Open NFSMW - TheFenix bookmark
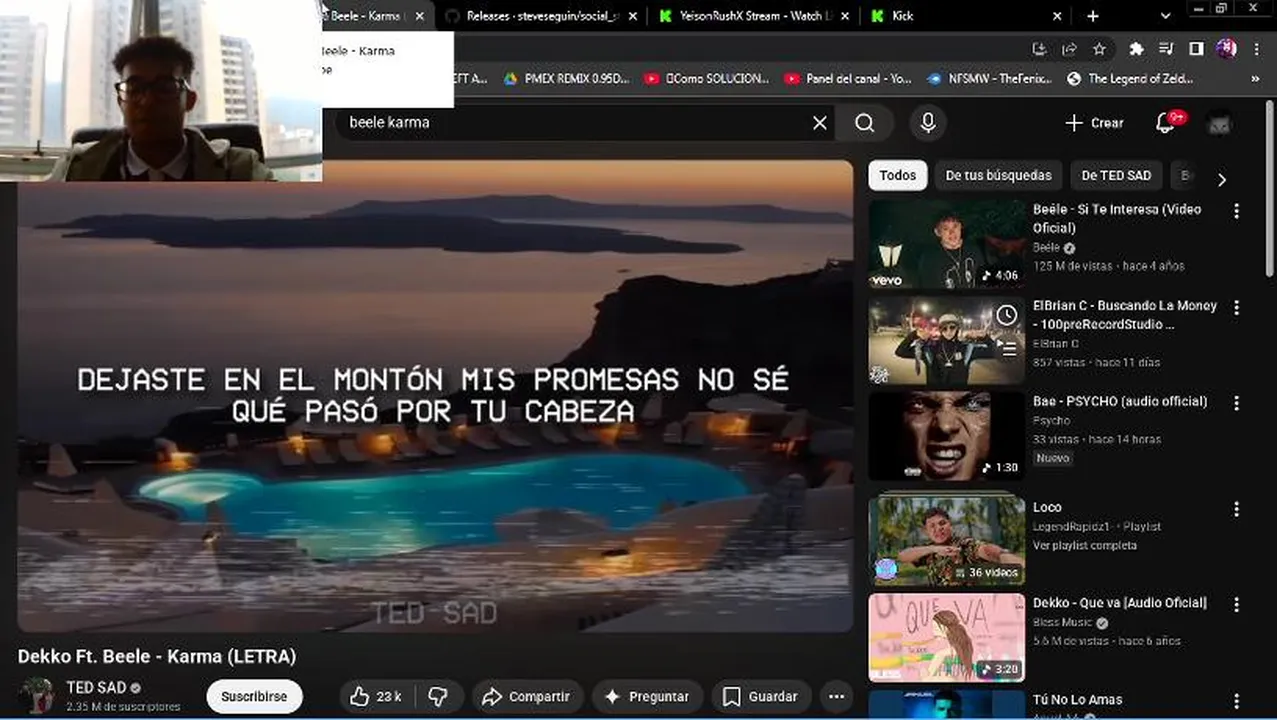Screen dimensions: 1277x720 point(990,78)
